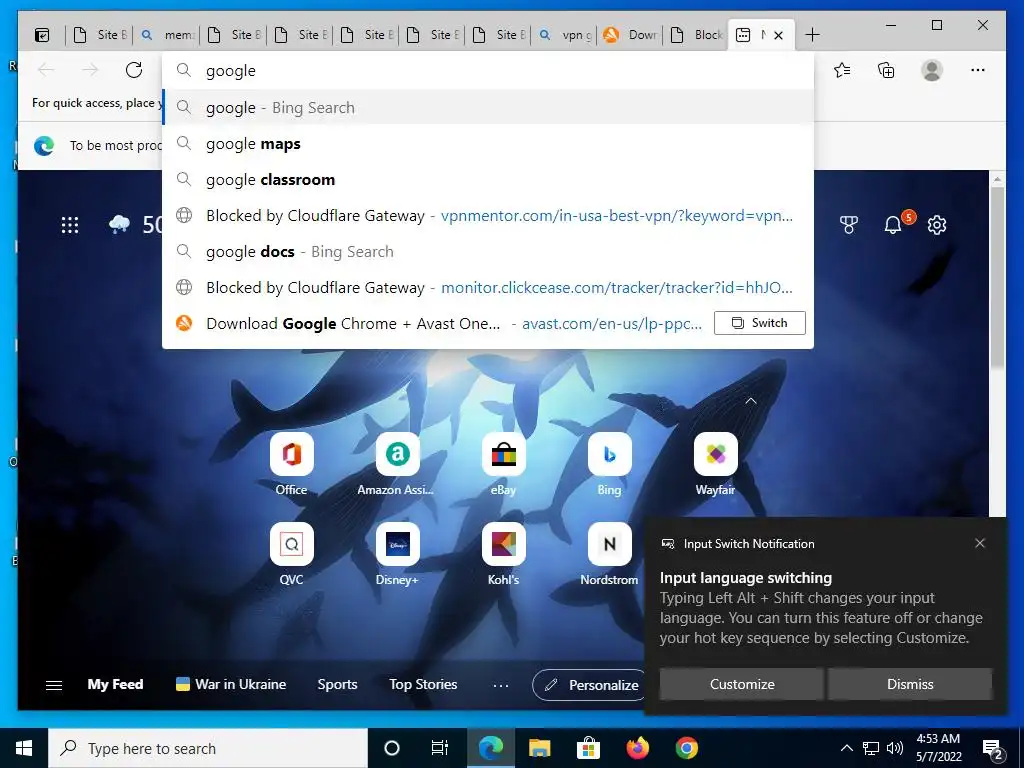1024x768 pixels.
Task: Select the 'google classroom' suggestion
Action: 488,180
